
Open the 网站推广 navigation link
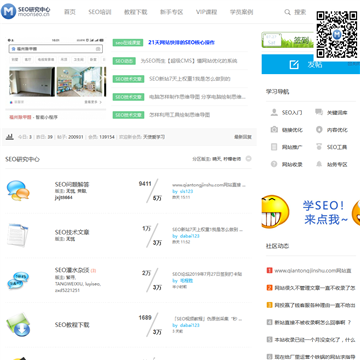[x=292, y=147]
